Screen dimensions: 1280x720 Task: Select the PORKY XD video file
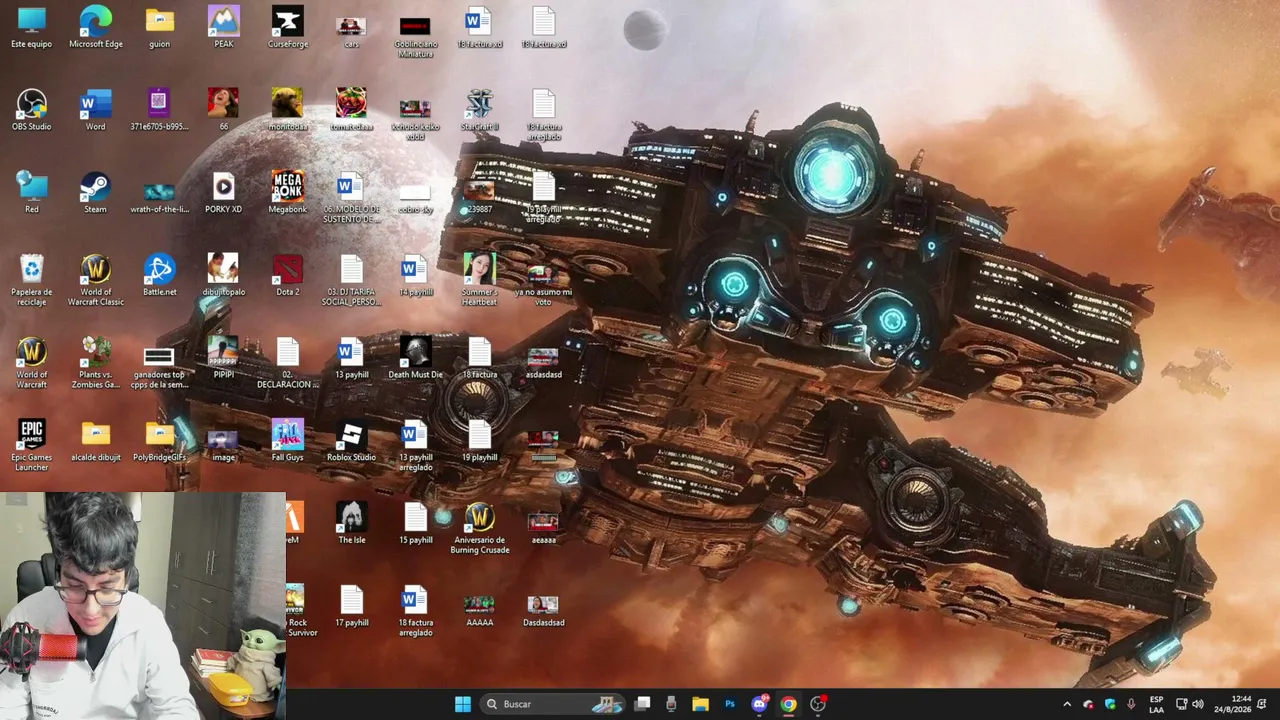223,192
